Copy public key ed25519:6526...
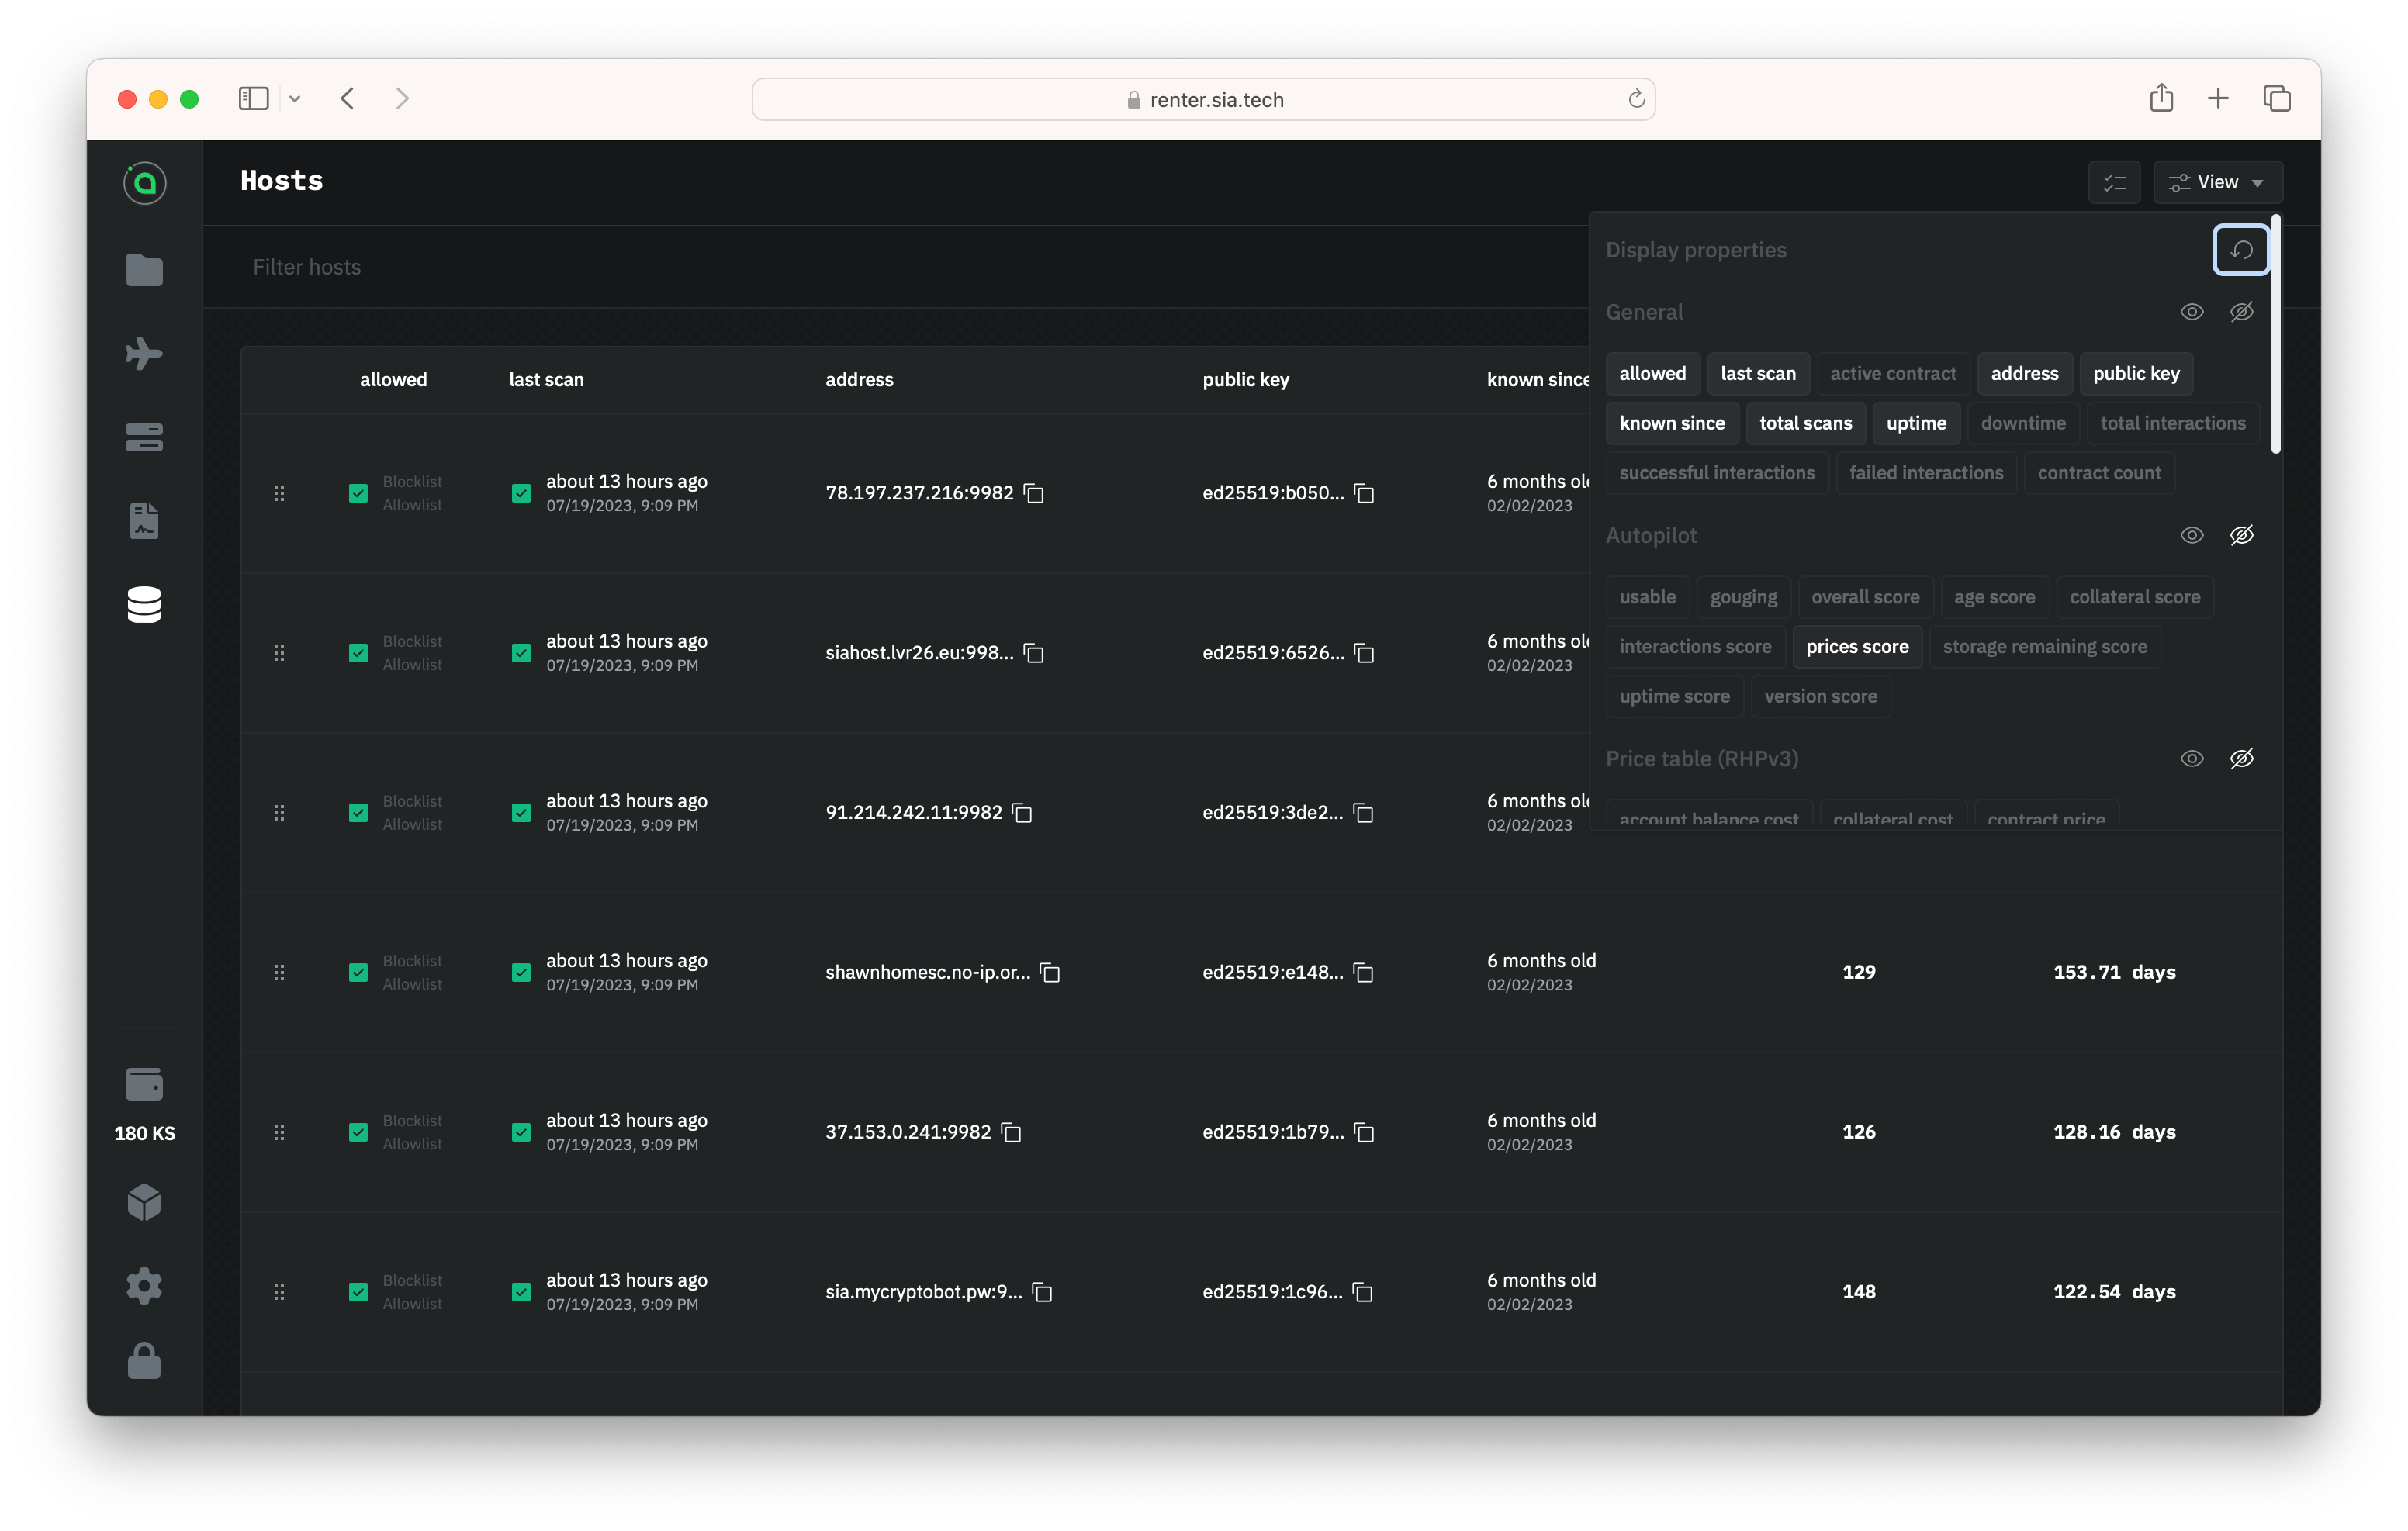2408x1531 pixels. pos(1364,653)
